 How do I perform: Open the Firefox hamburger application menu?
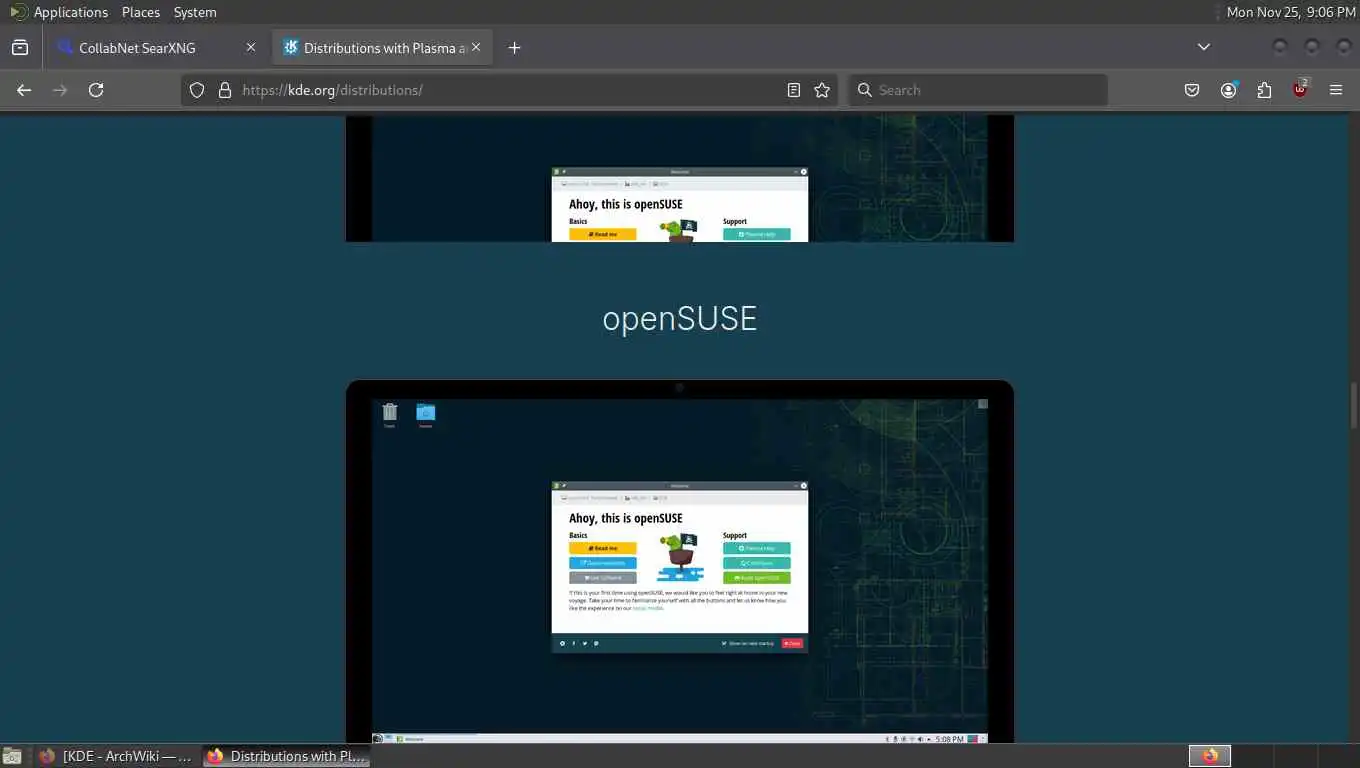1336,90
